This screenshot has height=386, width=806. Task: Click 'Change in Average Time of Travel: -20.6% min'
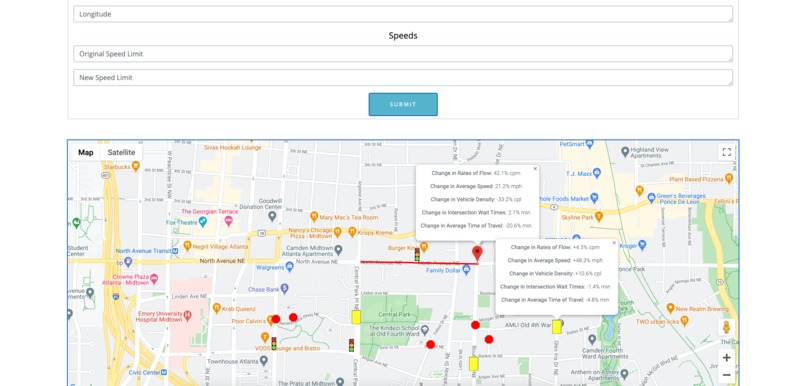click(x=476, y=226)
